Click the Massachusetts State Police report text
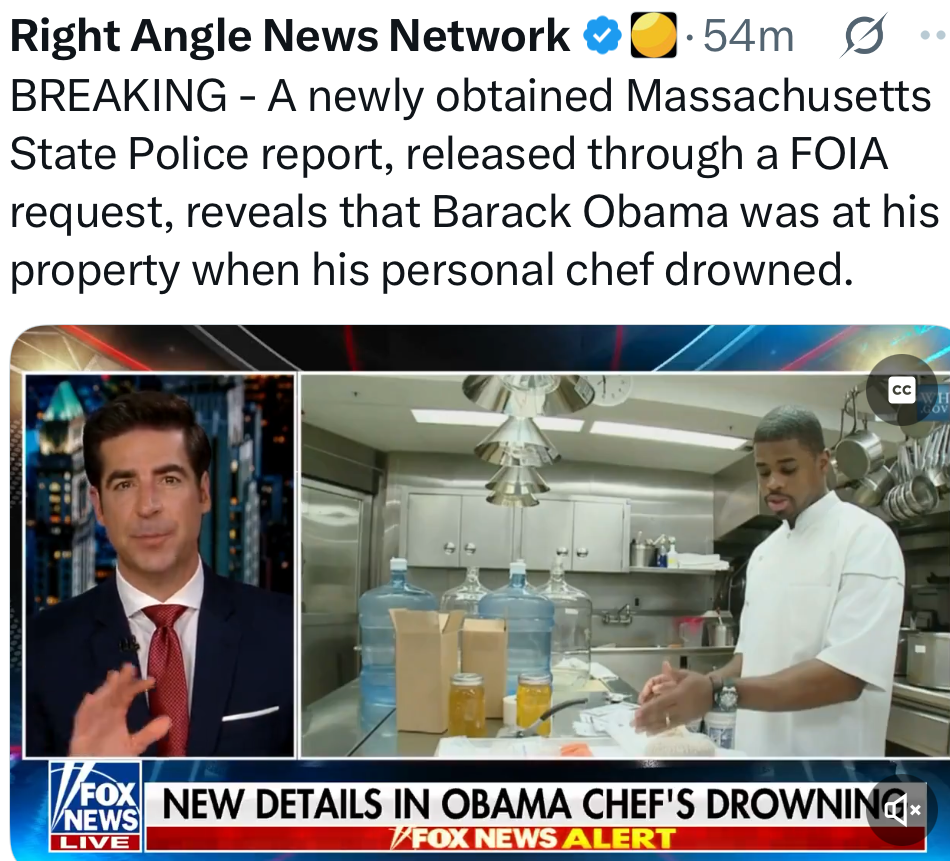 point(470,125)
